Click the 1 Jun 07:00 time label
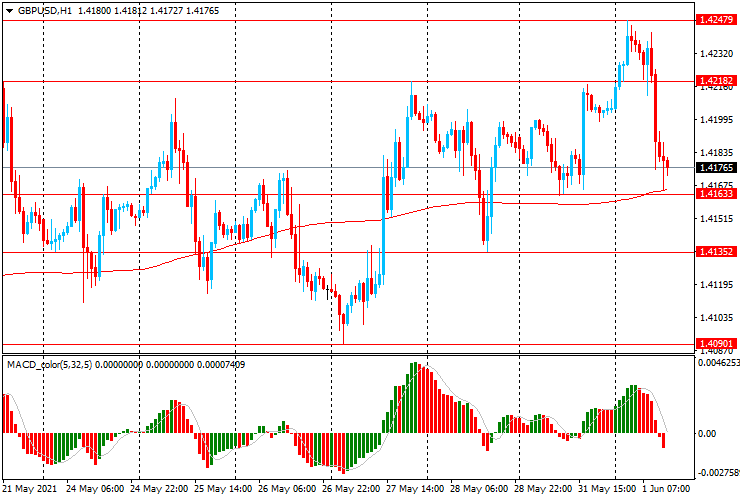 666,490
